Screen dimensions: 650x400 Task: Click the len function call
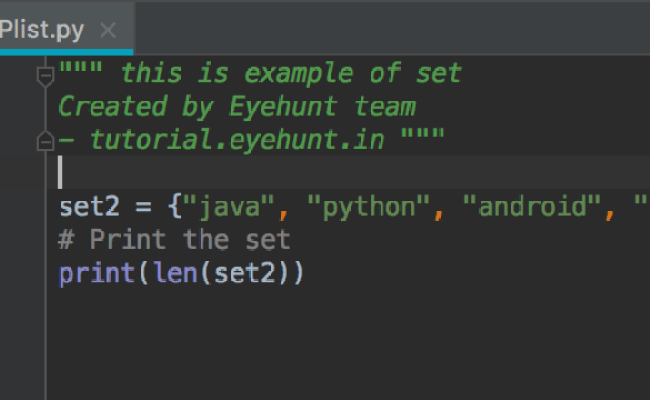[176, 274]
